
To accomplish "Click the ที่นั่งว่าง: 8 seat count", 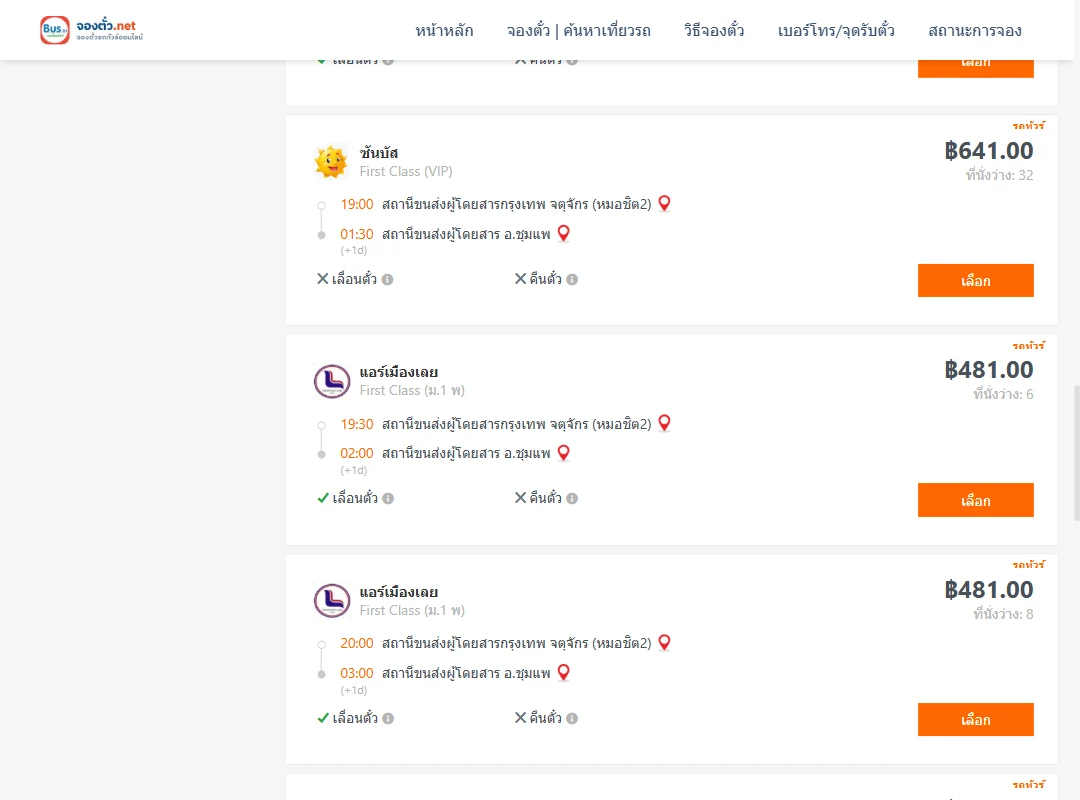I will (x=1003, y=614).
